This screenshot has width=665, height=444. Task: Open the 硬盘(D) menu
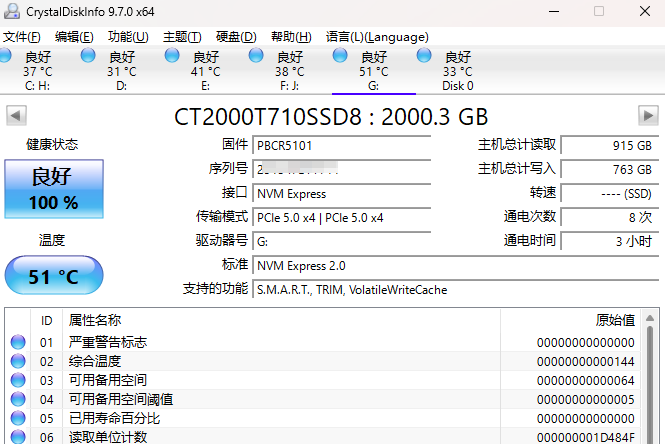236,37
